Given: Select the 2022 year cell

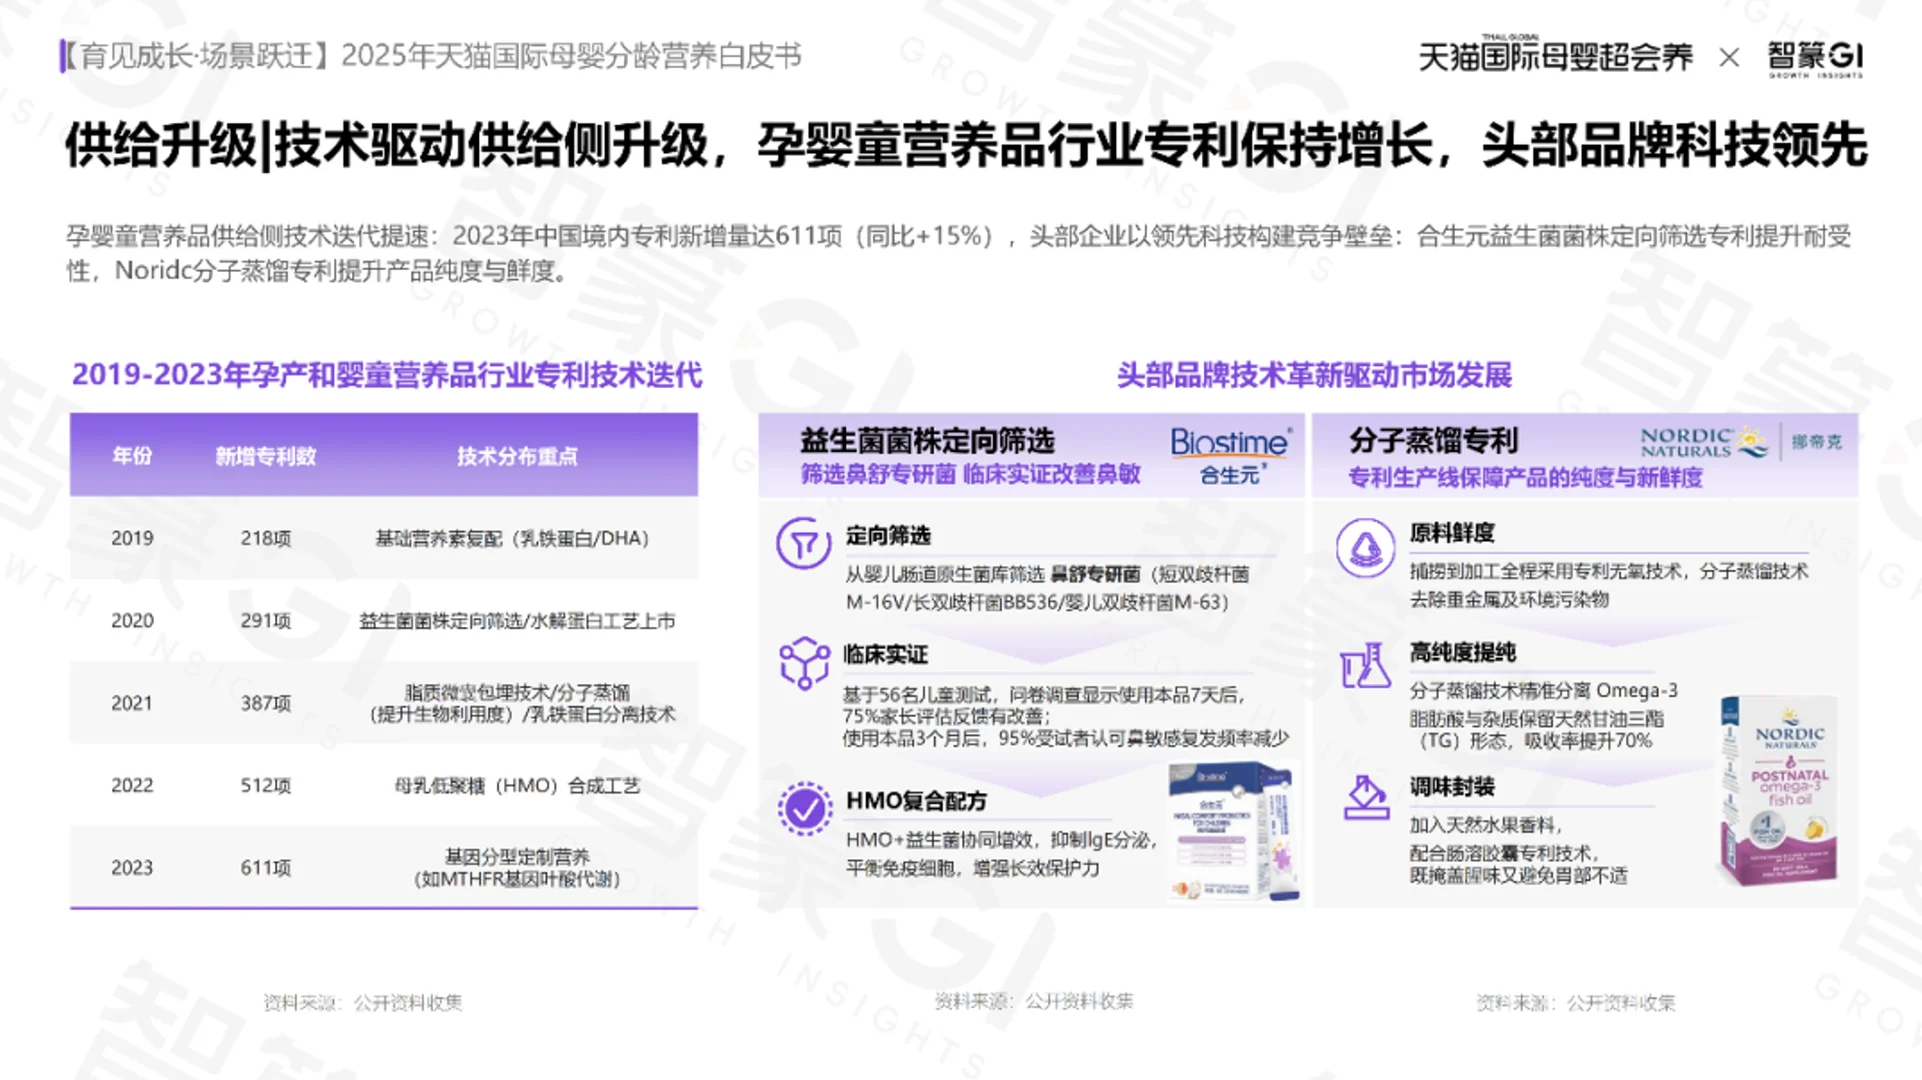Looking at the screenshot, I should pos(132,785).
